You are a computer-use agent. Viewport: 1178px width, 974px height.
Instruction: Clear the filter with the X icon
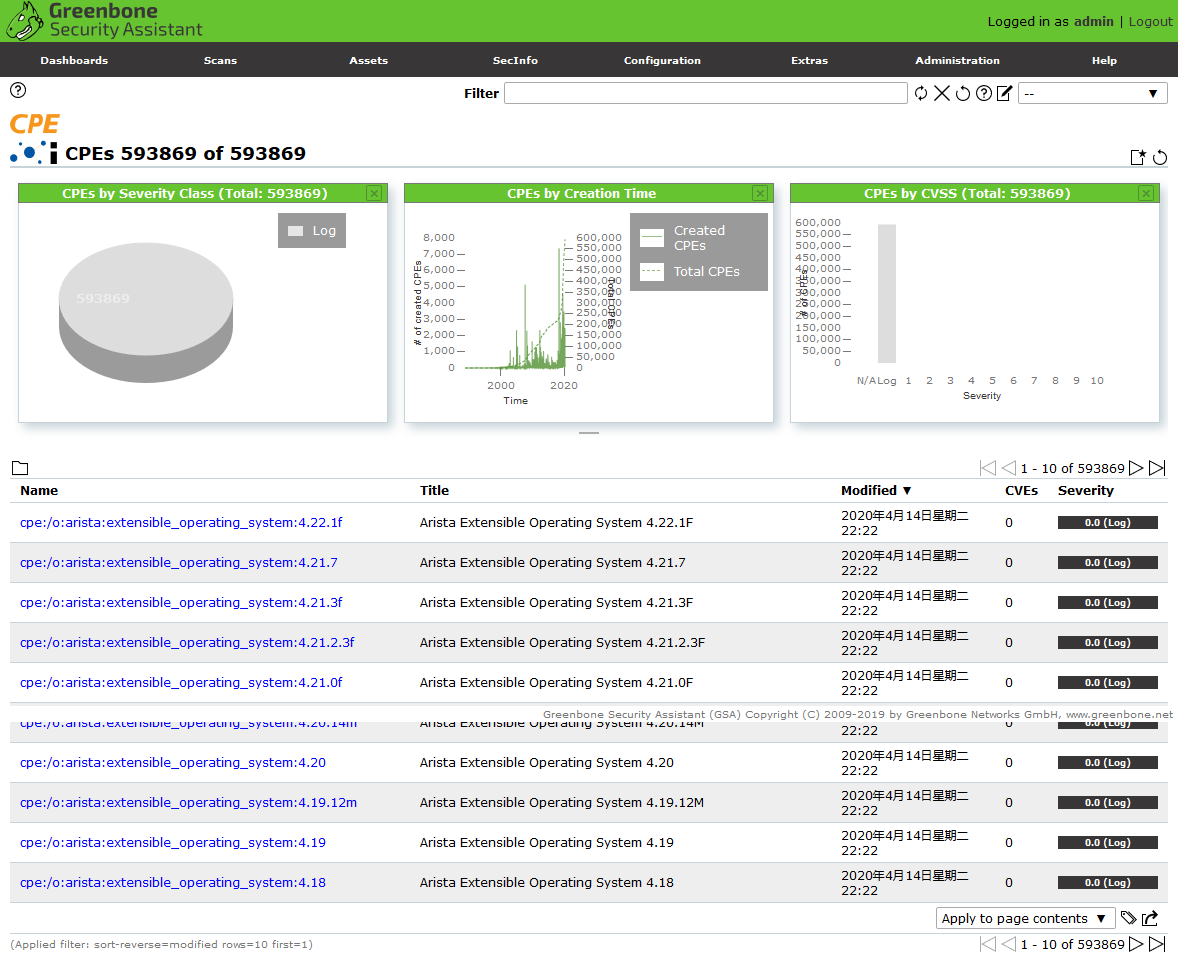point(941,93)
